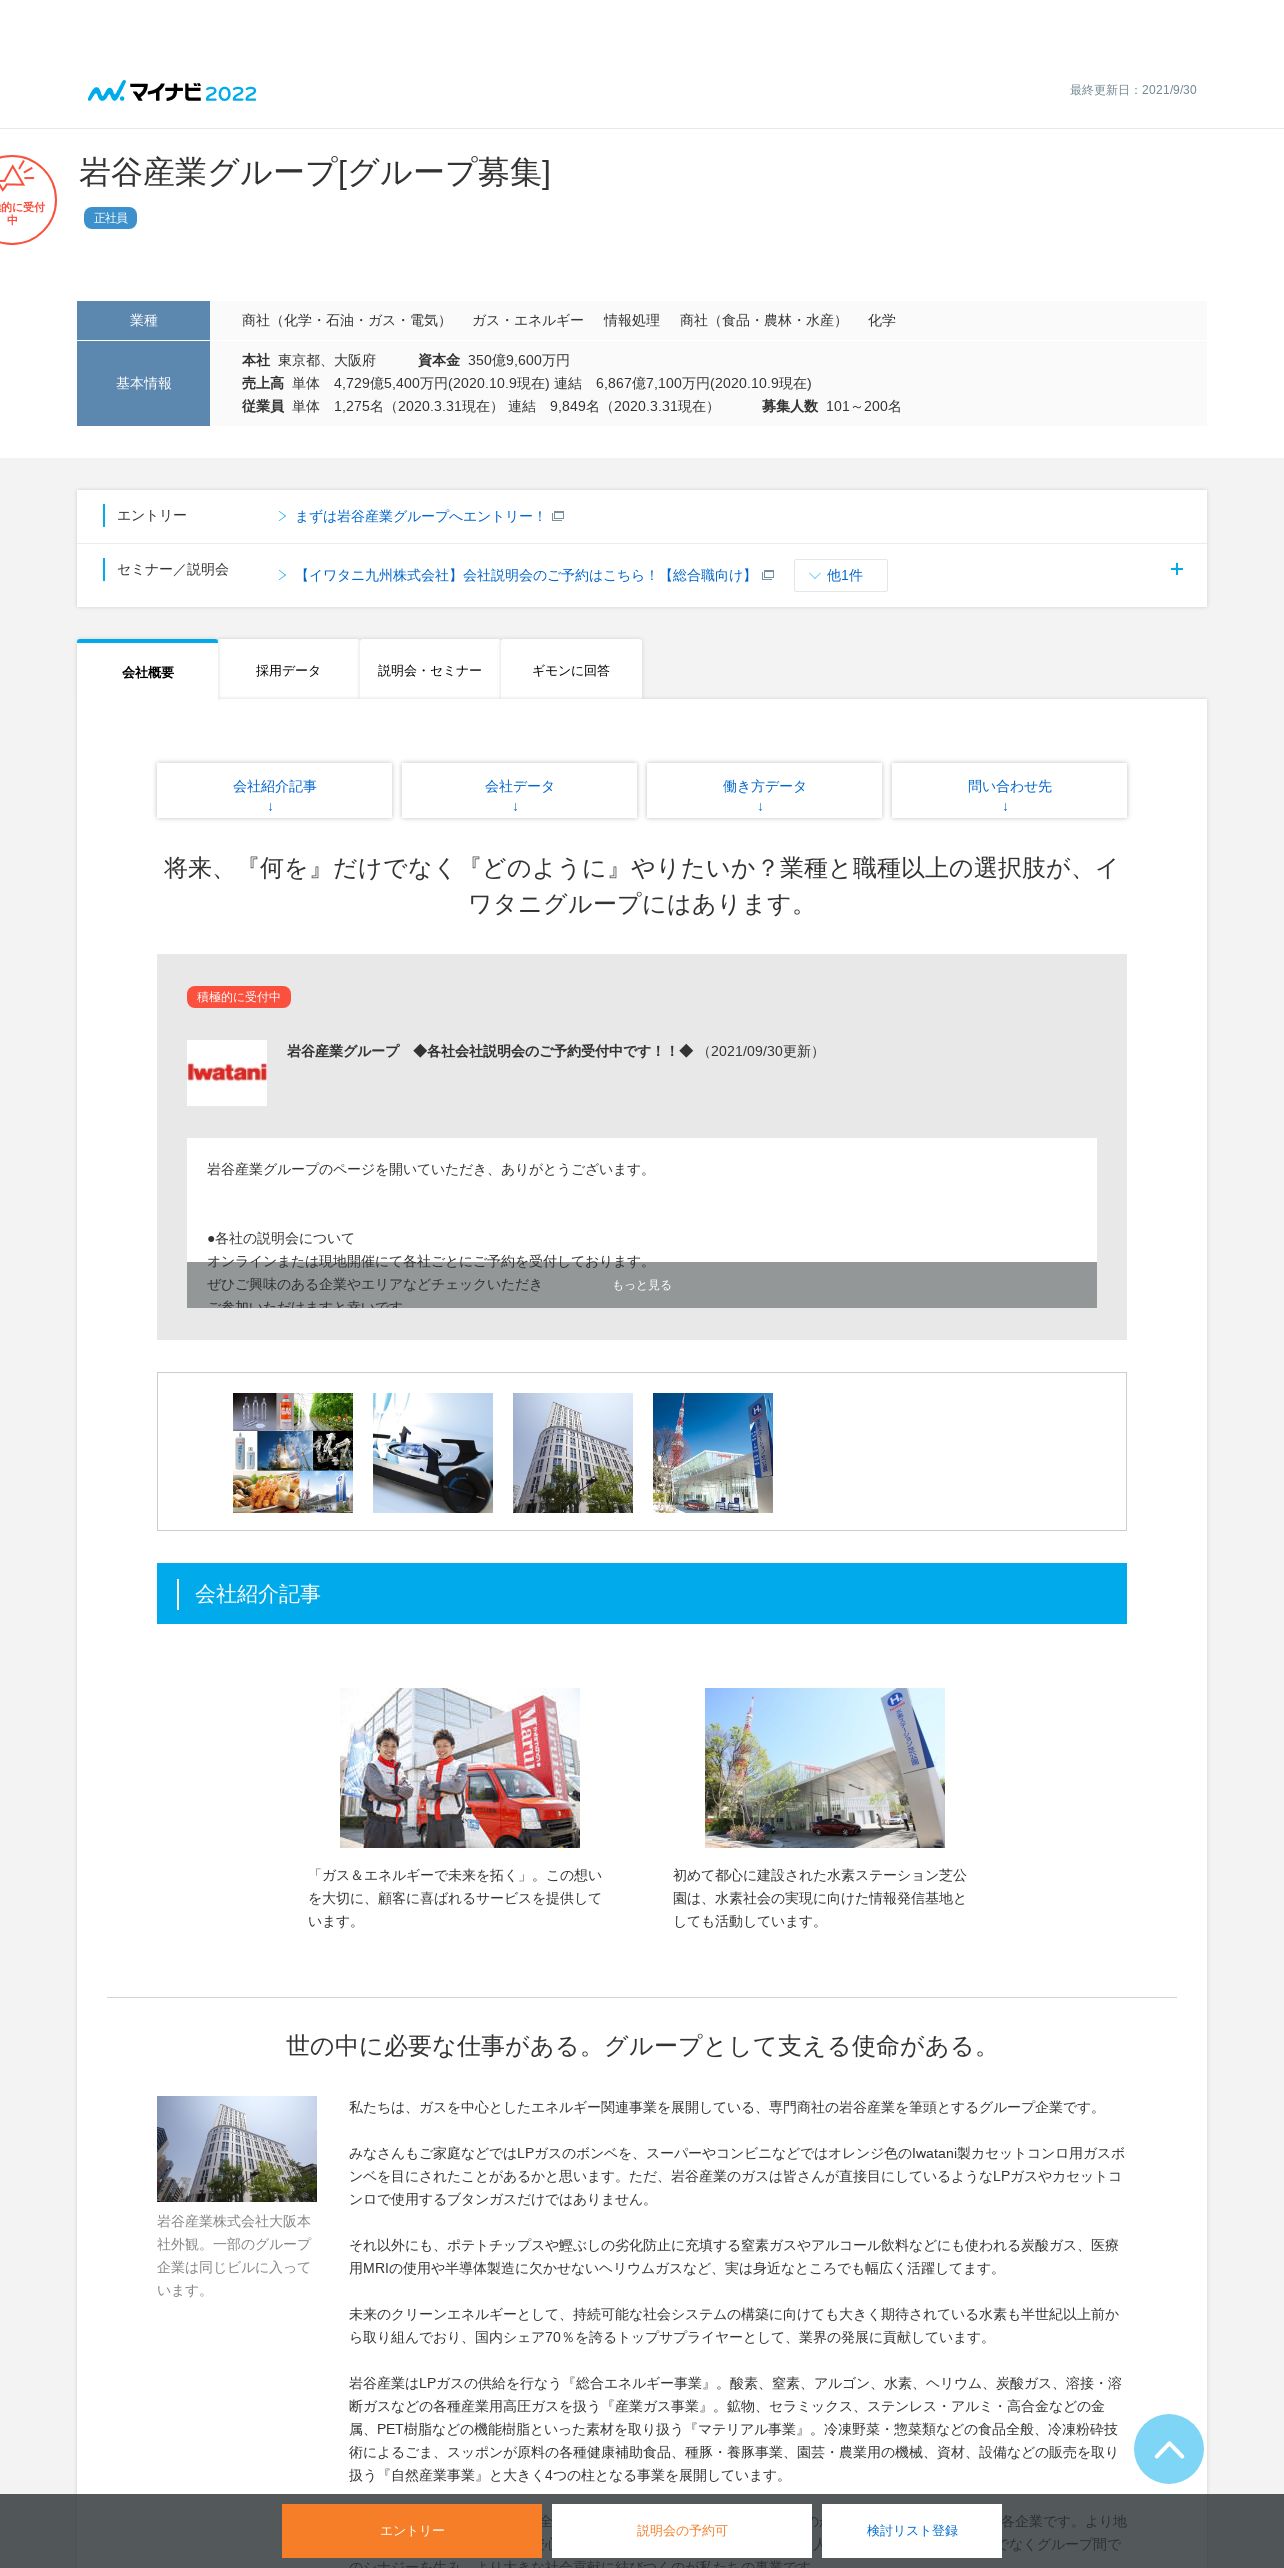Click the ガス・エネルギー industry text
This screenshot has width=1284, height=2568.
[528, 321]
